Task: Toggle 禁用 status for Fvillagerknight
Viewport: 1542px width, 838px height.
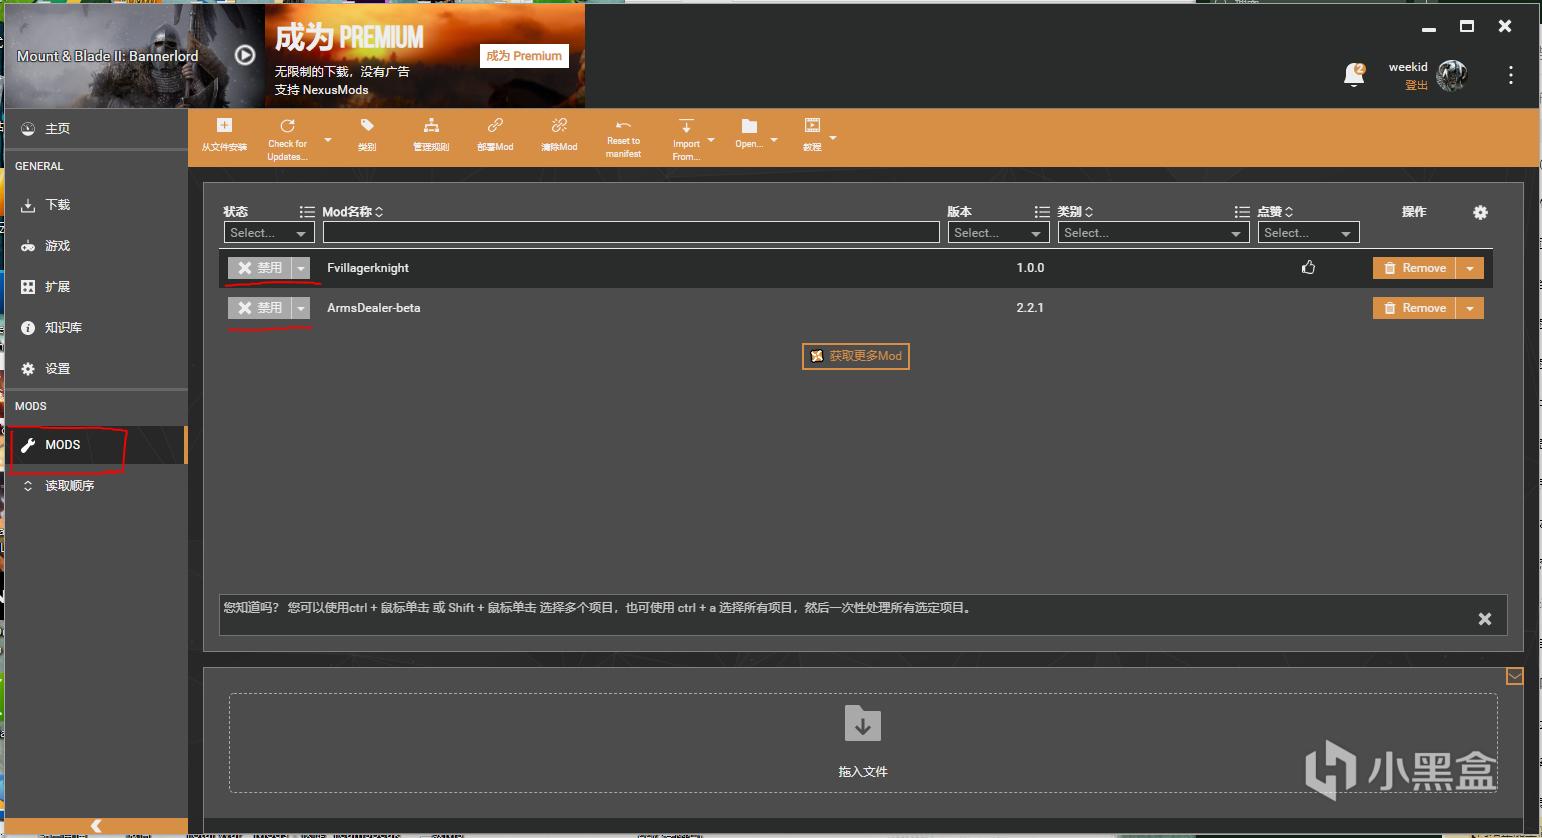Action: pos(260,268)
